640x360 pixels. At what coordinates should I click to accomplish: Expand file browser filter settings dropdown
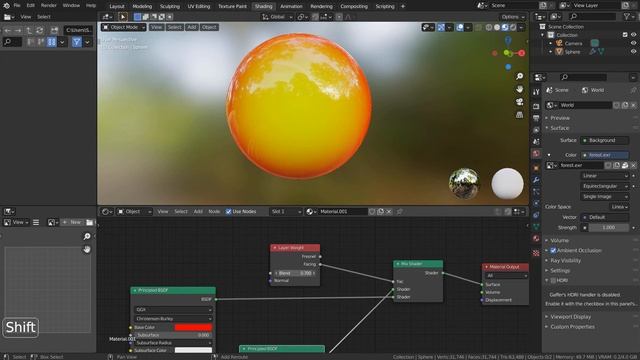point(87,42)
